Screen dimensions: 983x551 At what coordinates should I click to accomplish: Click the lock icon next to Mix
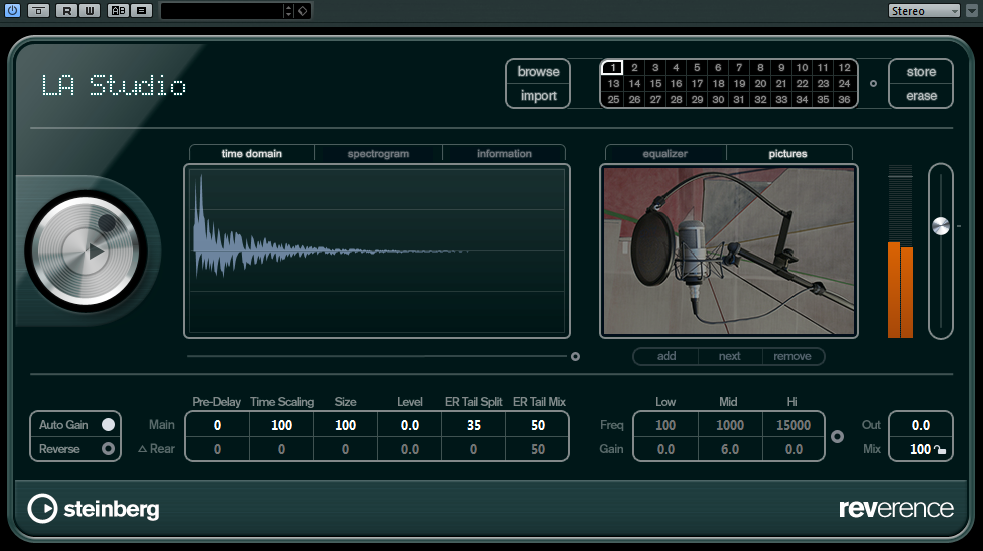[x=940, y=450]
